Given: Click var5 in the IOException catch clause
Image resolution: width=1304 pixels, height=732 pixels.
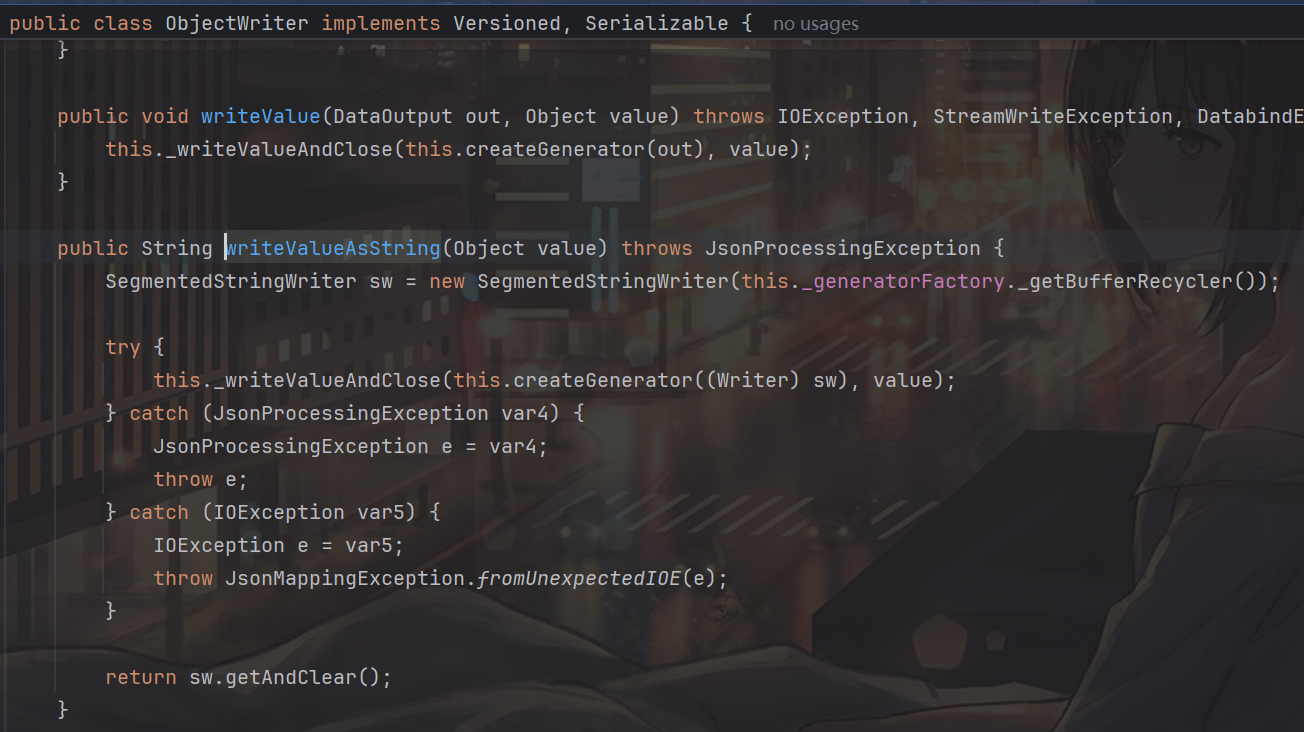Looking at the screenshot, I should pos(381,512).
